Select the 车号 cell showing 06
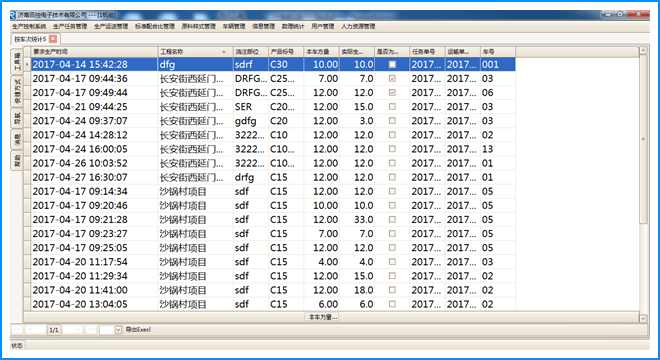Image resolution: width=660 pixels, height=360 pixels. pyautogui.click(x=498, y=93)
